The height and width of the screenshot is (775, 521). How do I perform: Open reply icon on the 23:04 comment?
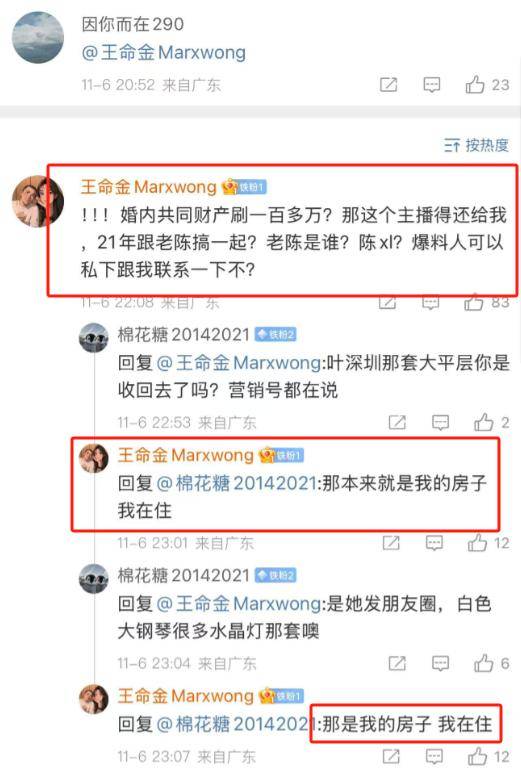point(440,663)
